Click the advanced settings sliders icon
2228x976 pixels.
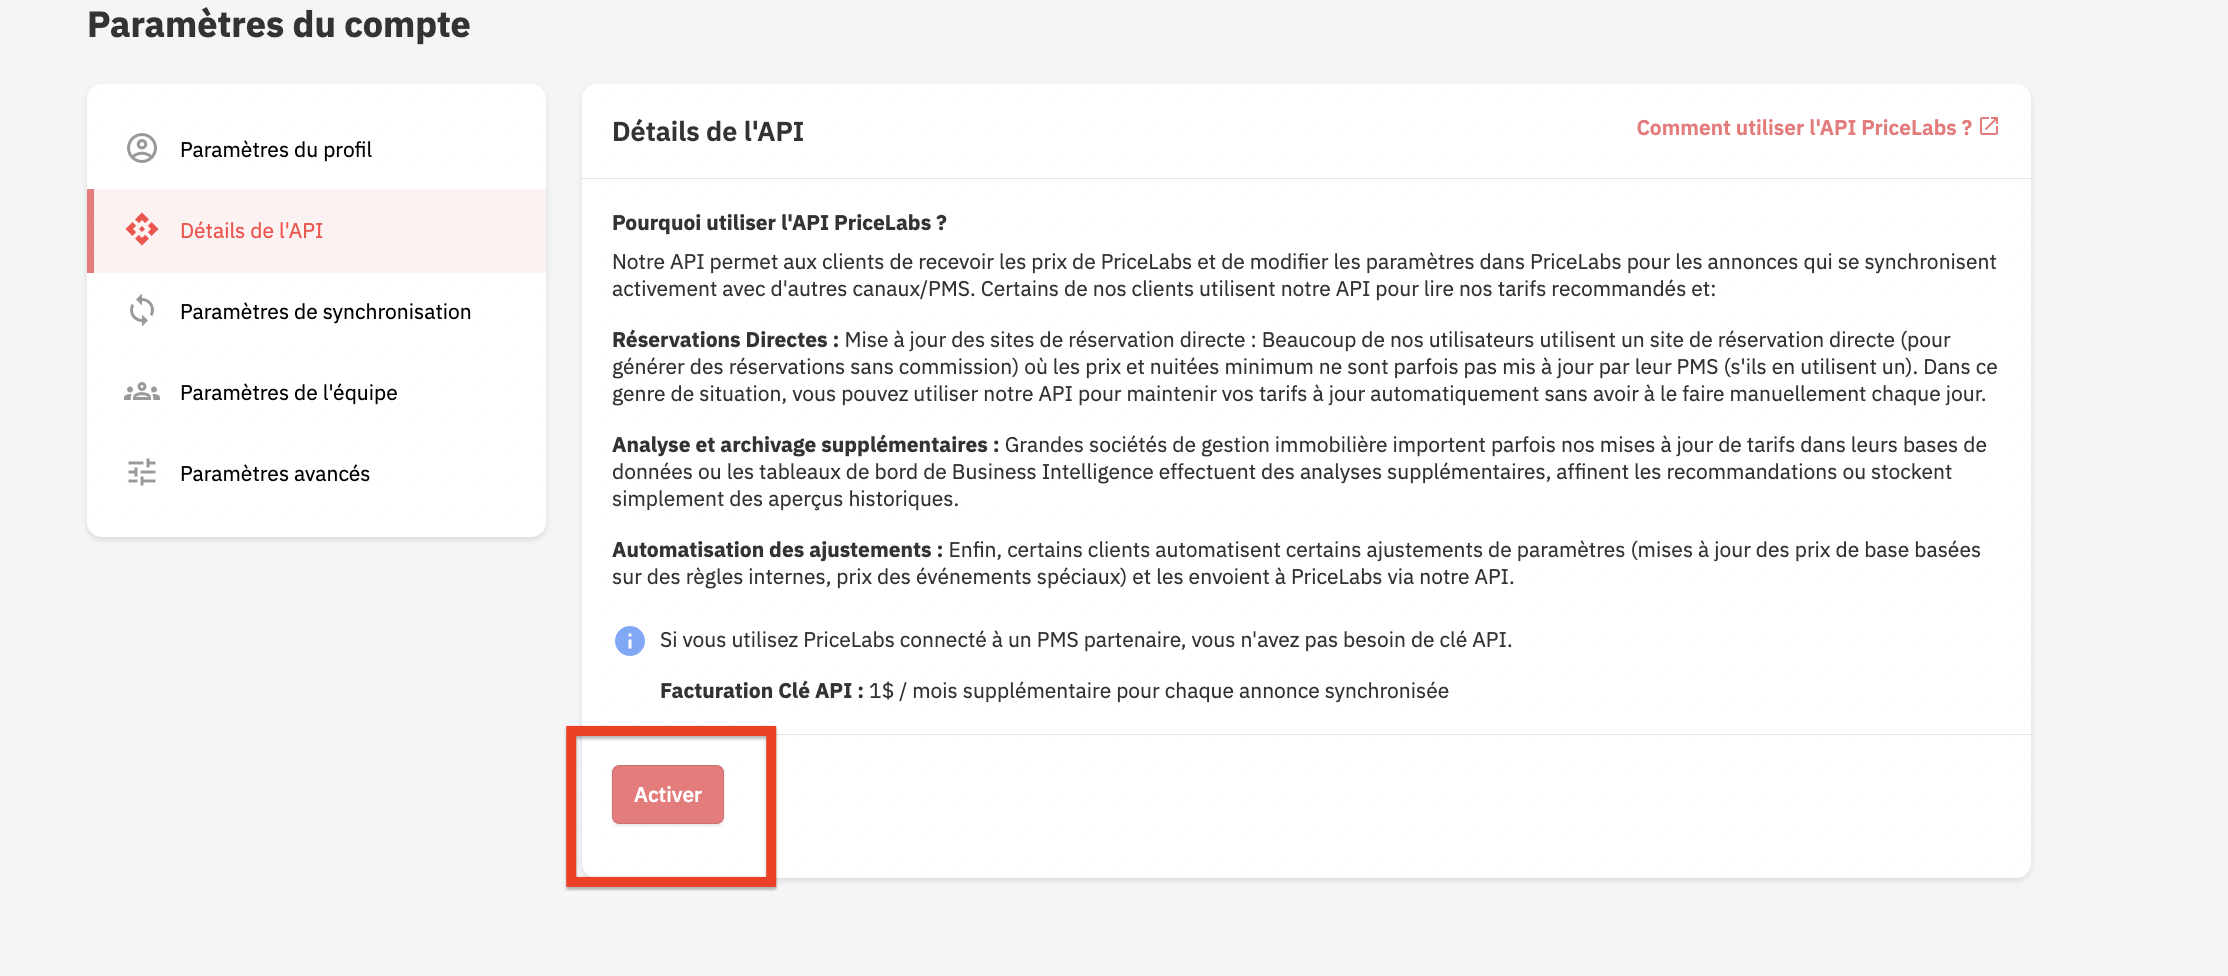(142, 472)
